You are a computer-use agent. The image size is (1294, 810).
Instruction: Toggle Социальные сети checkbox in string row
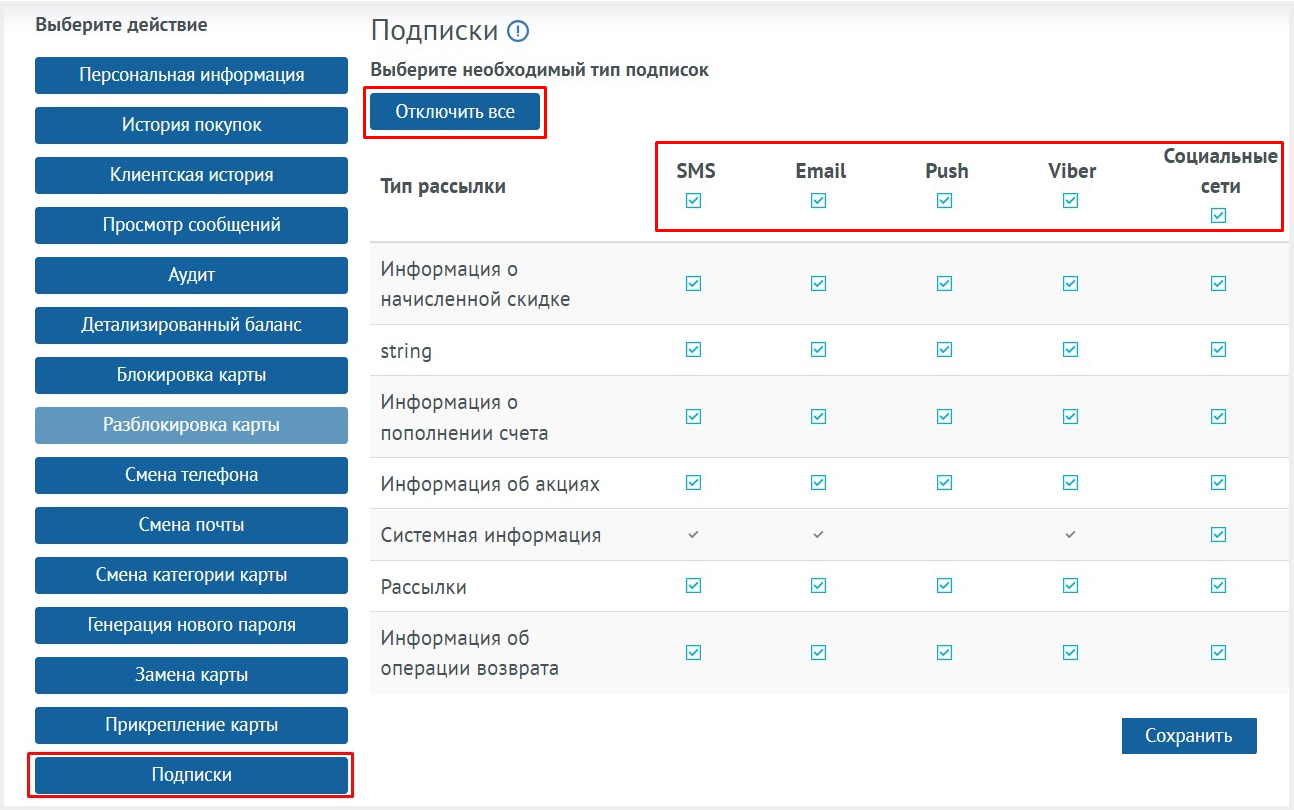pos(1218,349)
